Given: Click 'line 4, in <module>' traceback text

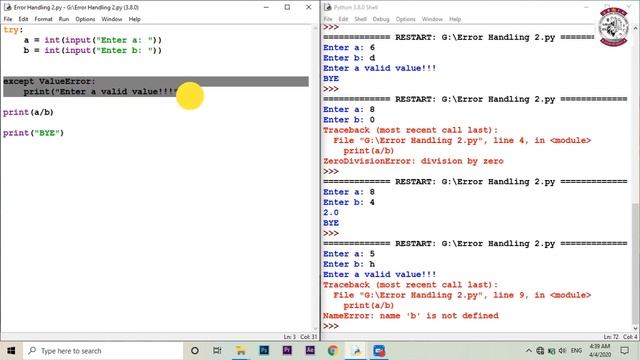Looking at the screenshot, I should point(542,140).
